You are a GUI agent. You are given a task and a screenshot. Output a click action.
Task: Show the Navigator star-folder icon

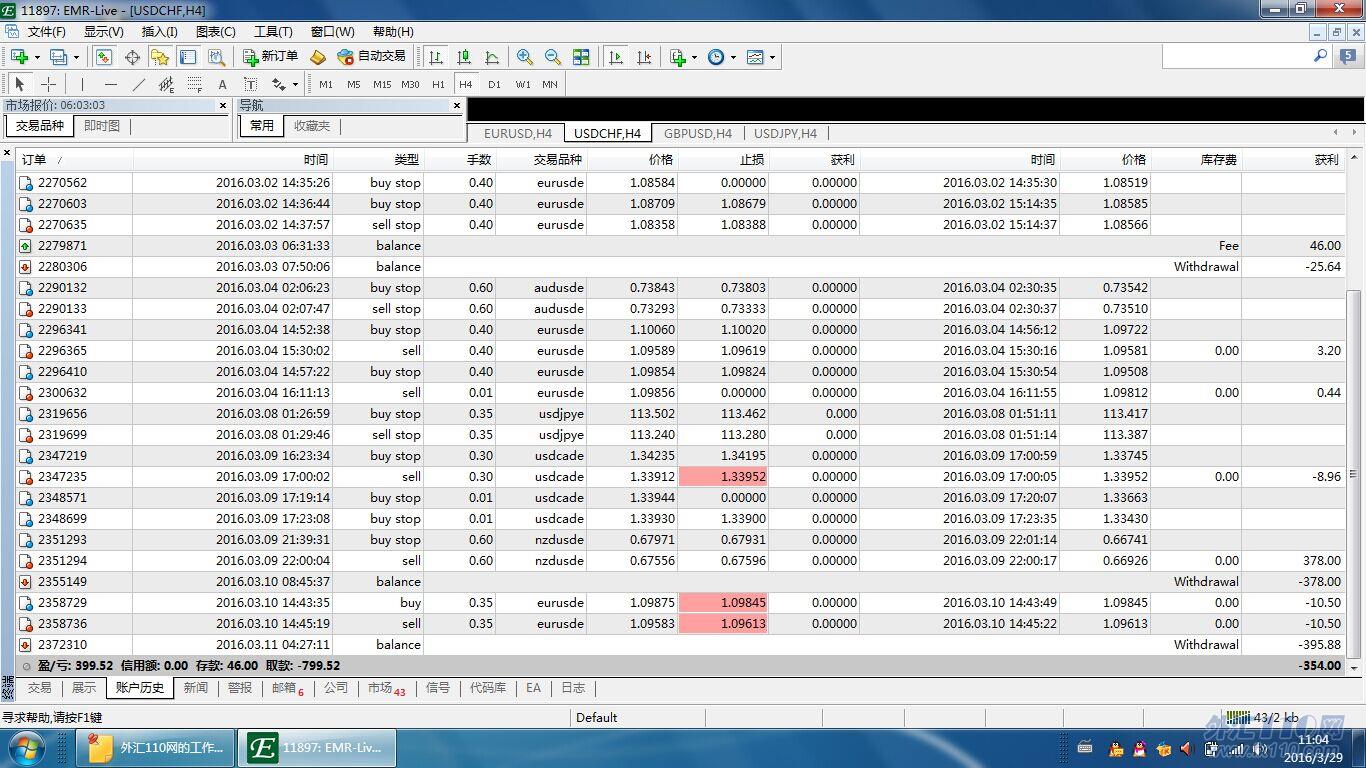point(160,57)
